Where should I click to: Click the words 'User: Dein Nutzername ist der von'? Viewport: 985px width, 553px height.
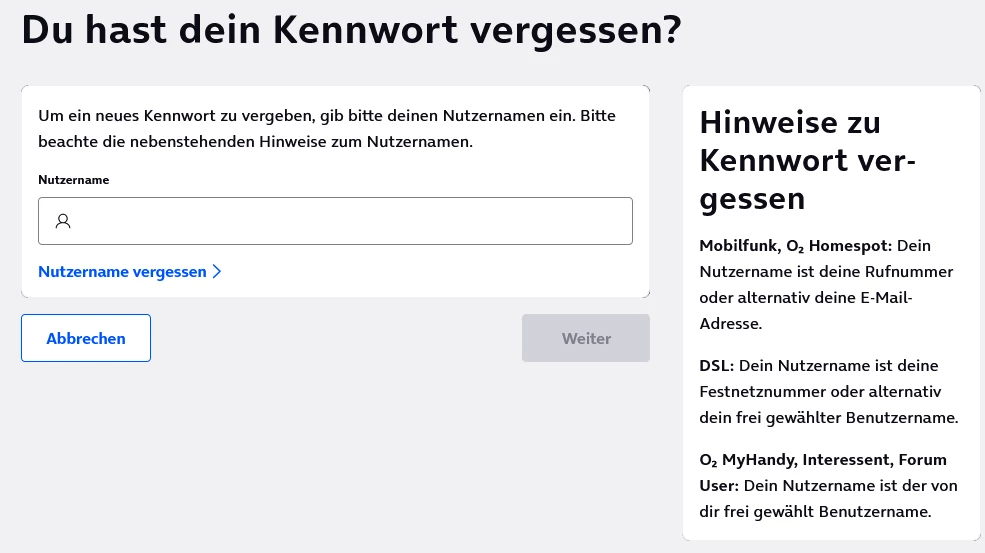pyautogui.click(x=828, y=486)
